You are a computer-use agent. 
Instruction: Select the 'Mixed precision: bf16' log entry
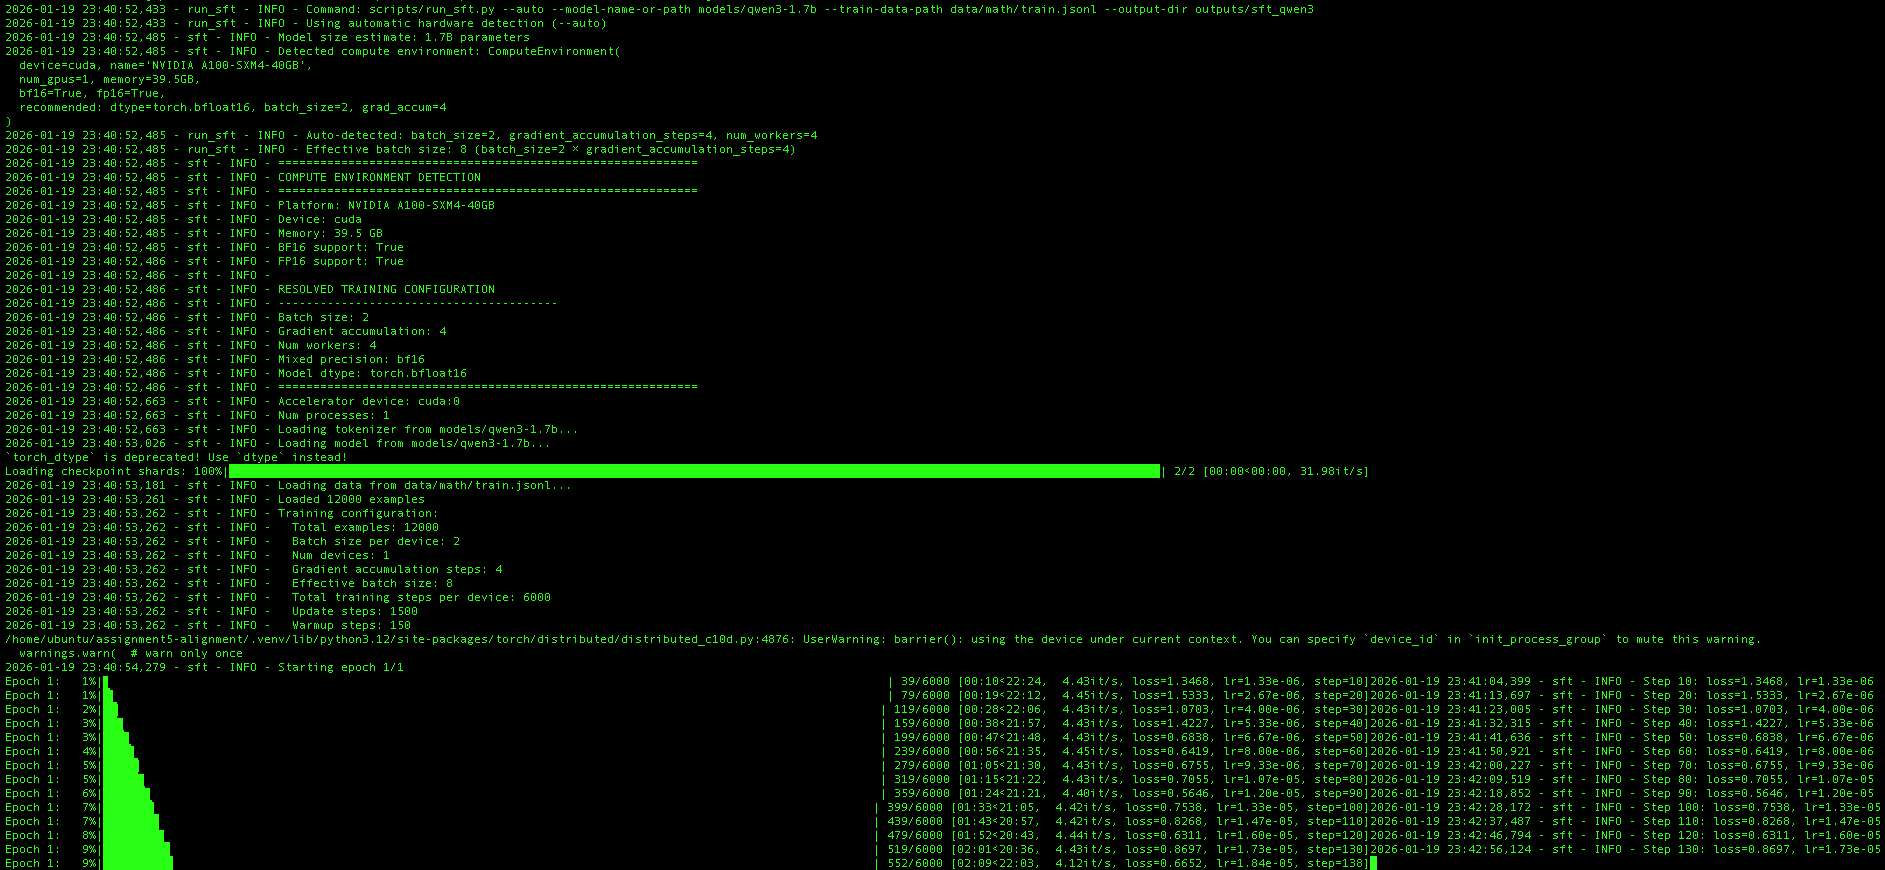[351, 359]
